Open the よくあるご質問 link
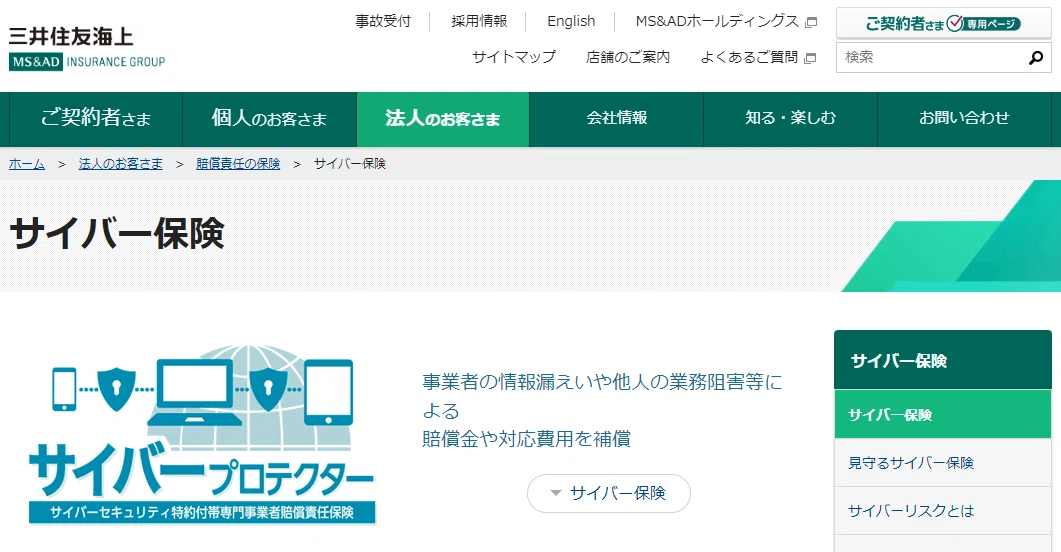 pyautogui.click(x=749, y=58)
